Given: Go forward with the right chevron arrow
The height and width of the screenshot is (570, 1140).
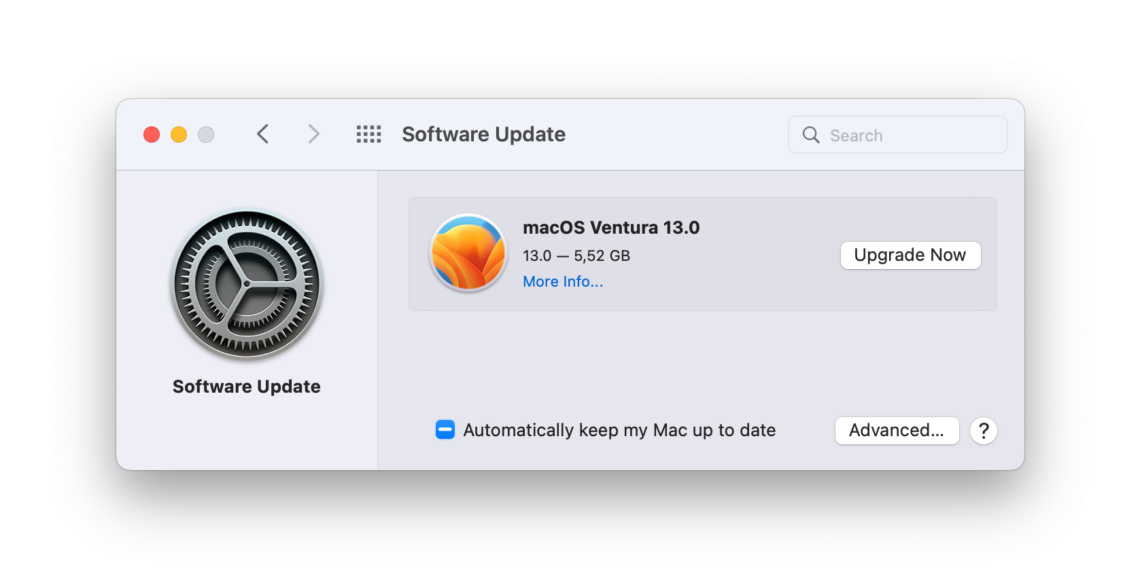Looking at the screenshot, I should 314,134.
